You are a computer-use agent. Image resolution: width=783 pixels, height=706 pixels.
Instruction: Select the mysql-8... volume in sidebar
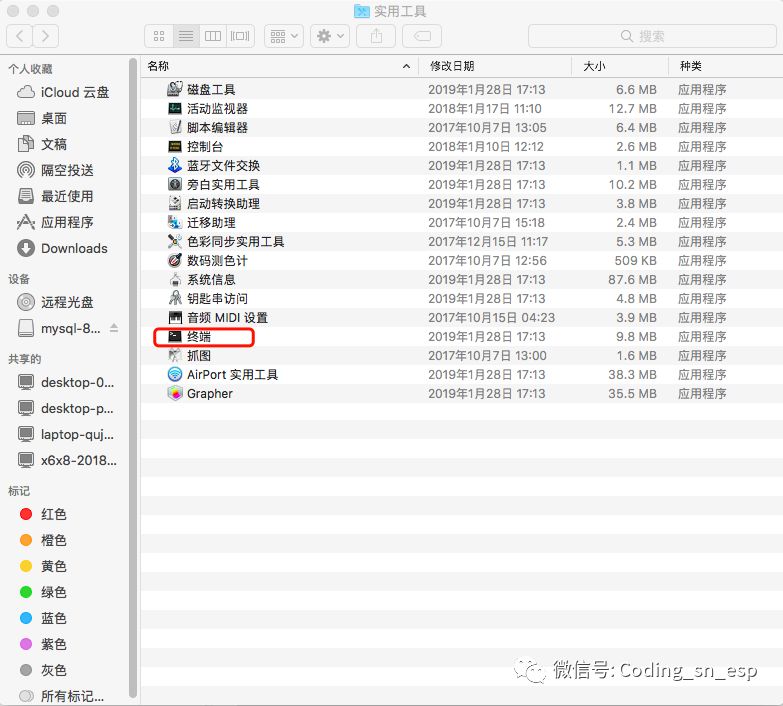59,328
